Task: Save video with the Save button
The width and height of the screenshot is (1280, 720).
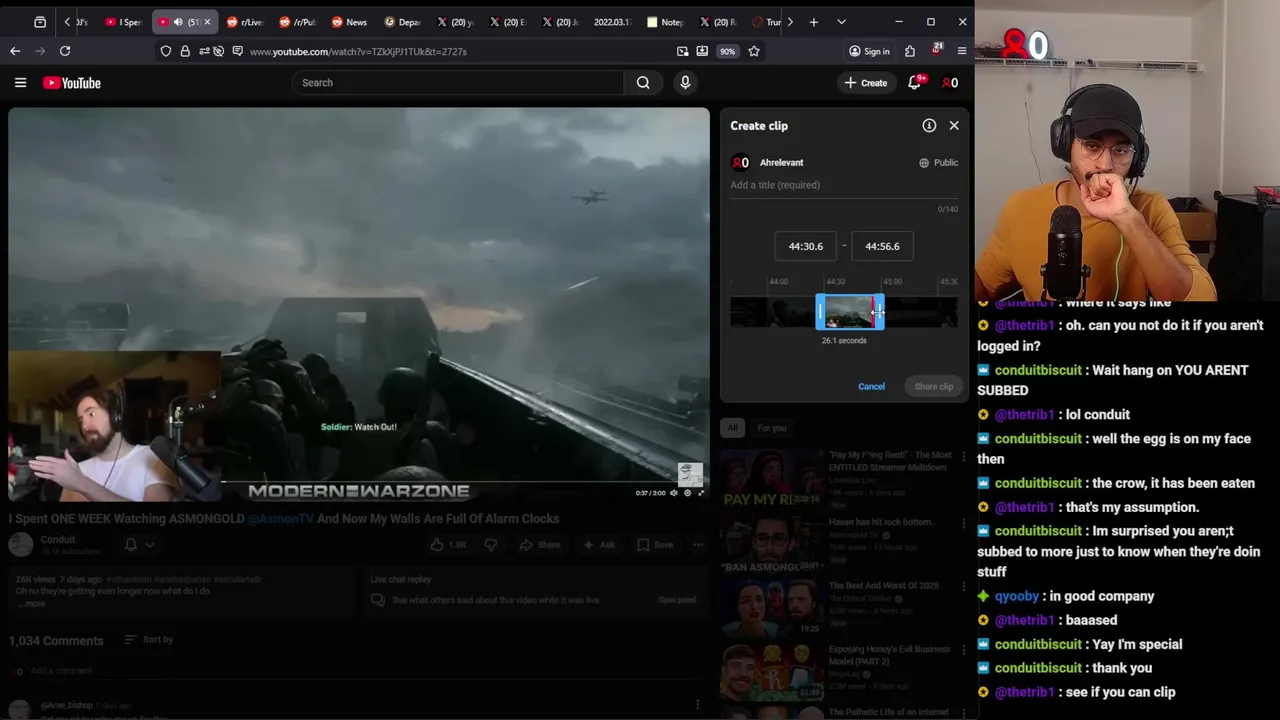Action: click(654, 545)
